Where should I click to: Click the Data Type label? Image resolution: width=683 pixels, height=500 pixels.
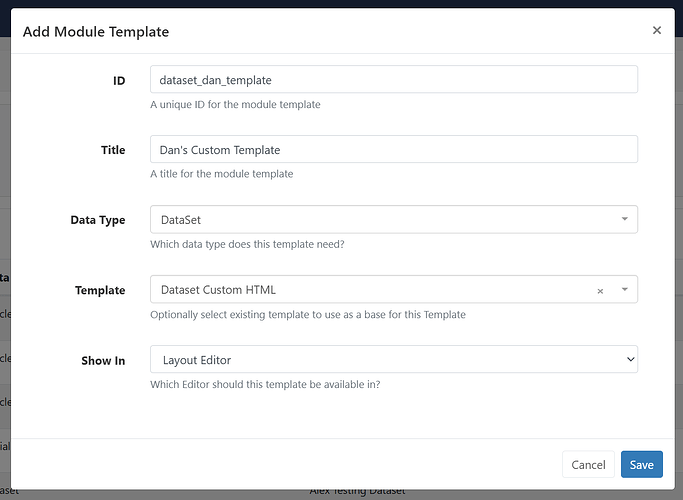click(98, 220)
